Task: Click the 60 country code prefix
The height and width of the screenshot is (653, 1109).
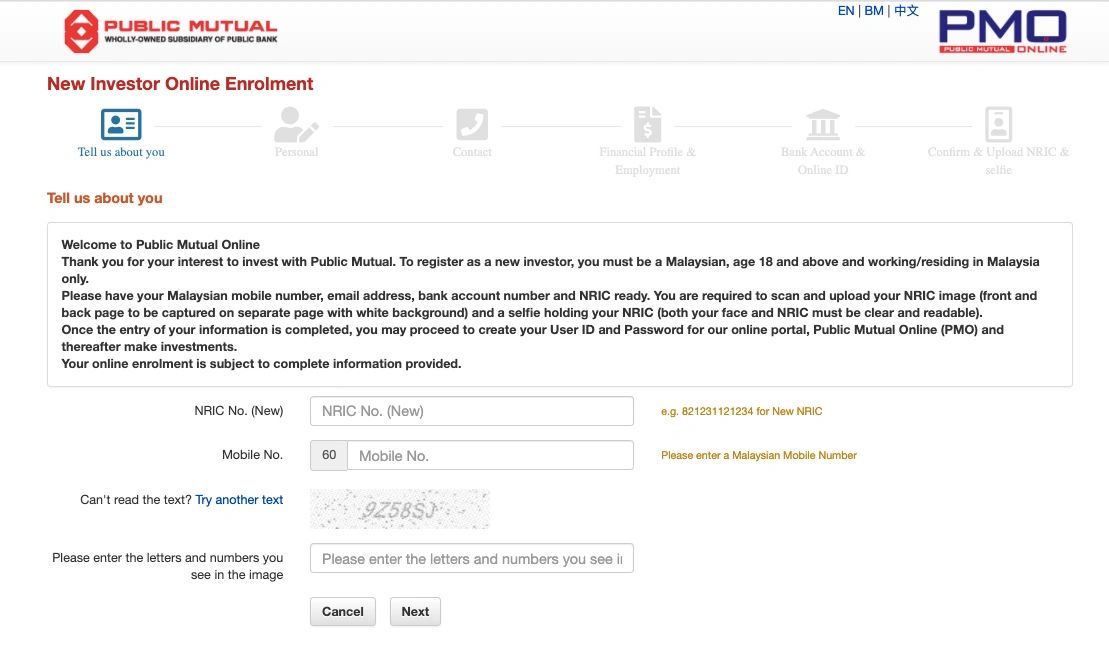Action: (329, 455)
